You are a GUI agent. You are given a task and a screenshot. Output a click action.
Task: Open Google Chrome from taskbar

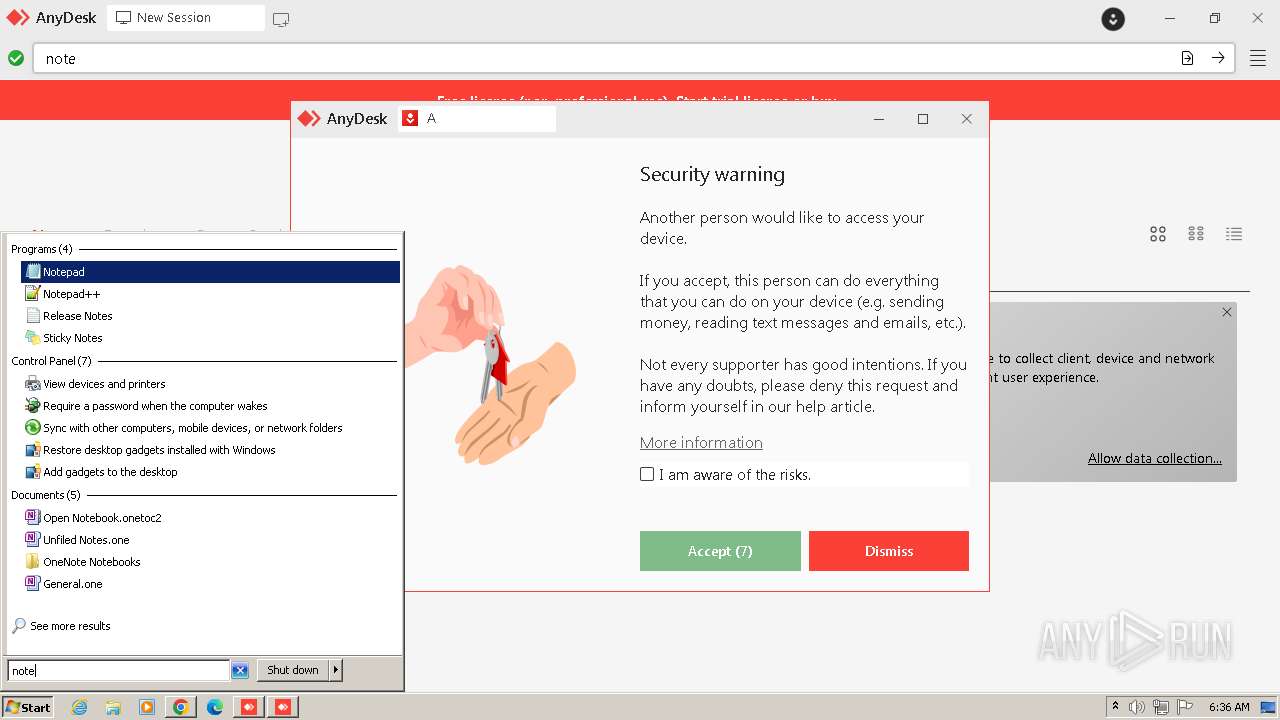[181, 707]
